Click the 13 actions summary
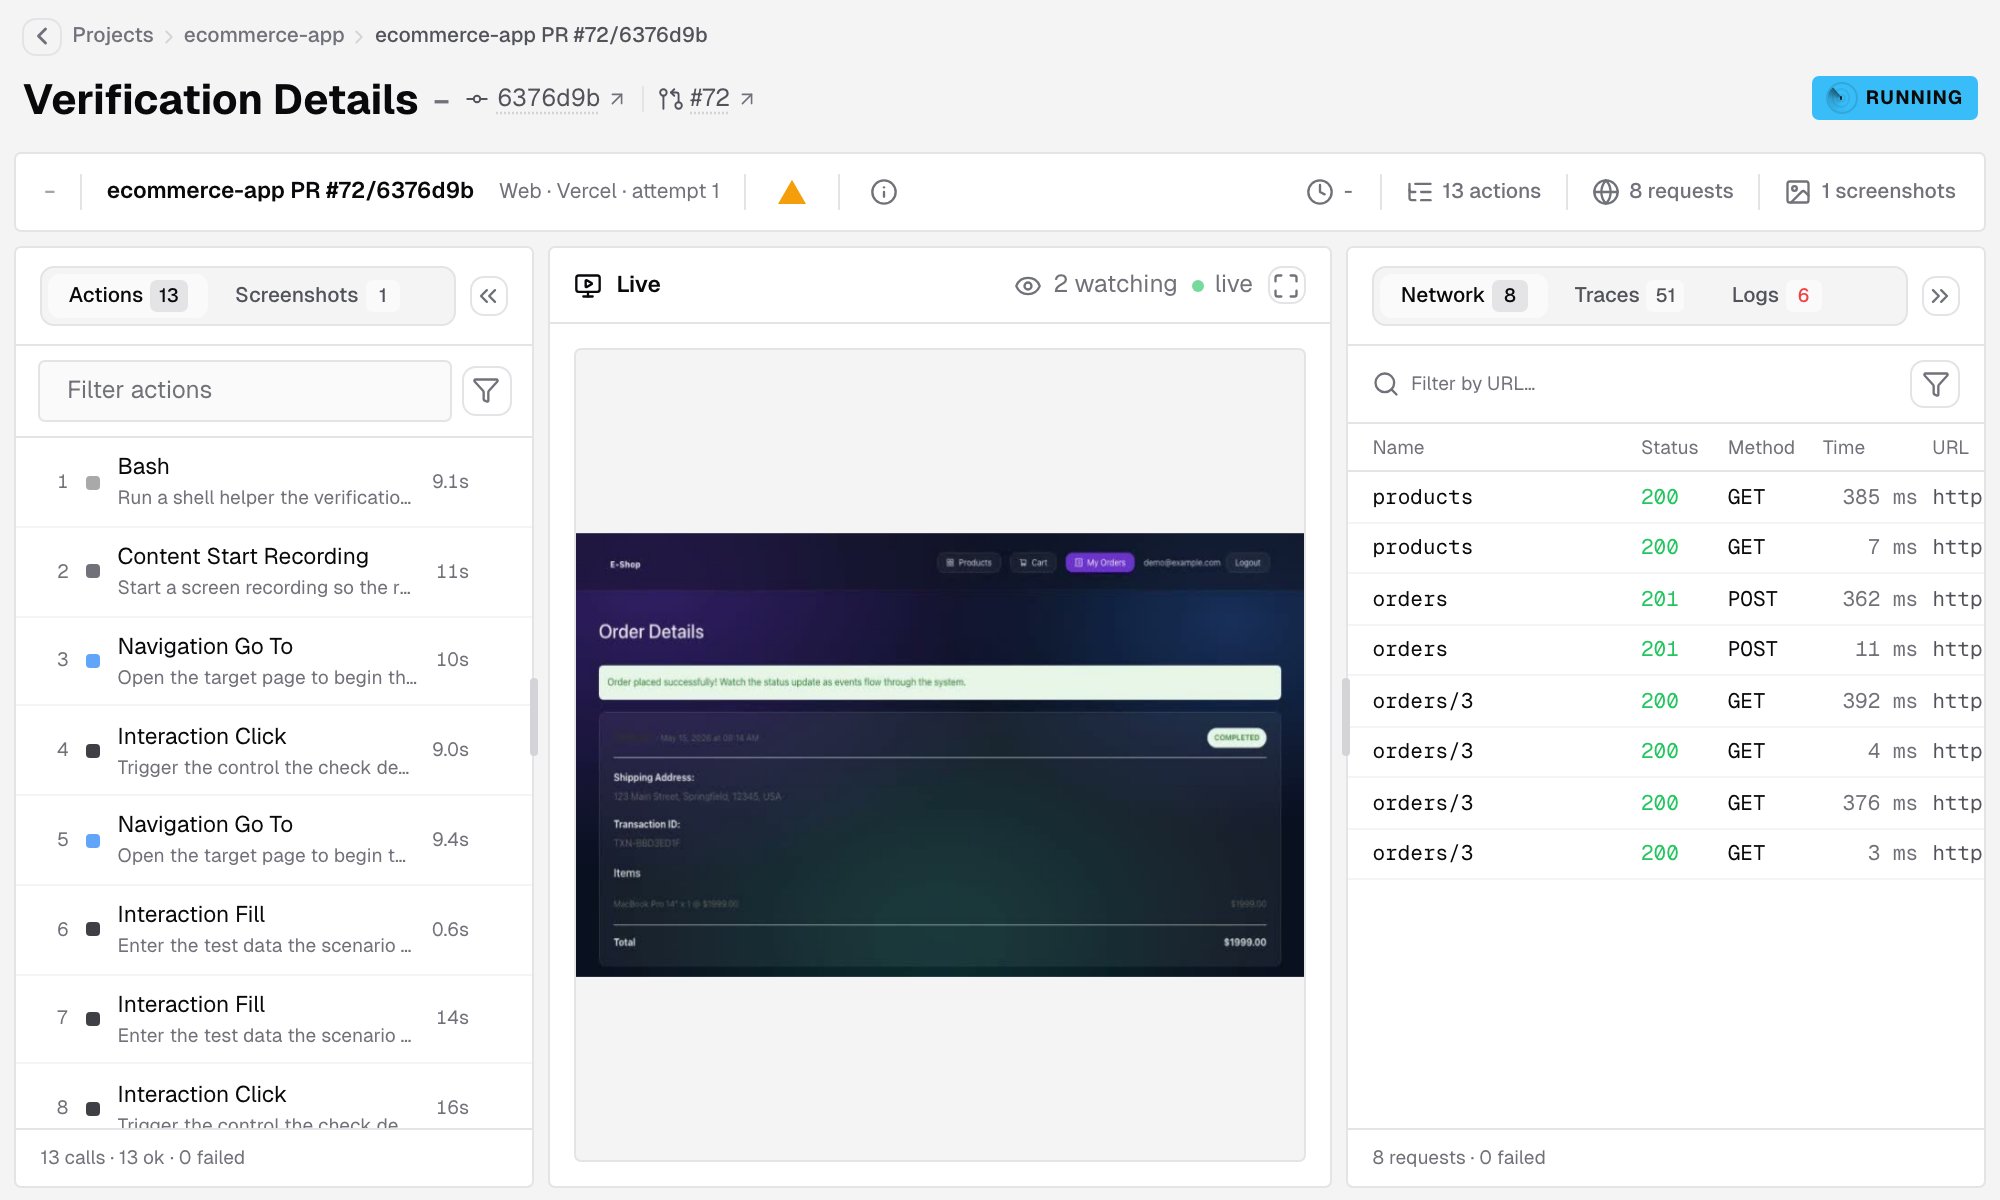2000x1200 pixels. point(1474,191)
